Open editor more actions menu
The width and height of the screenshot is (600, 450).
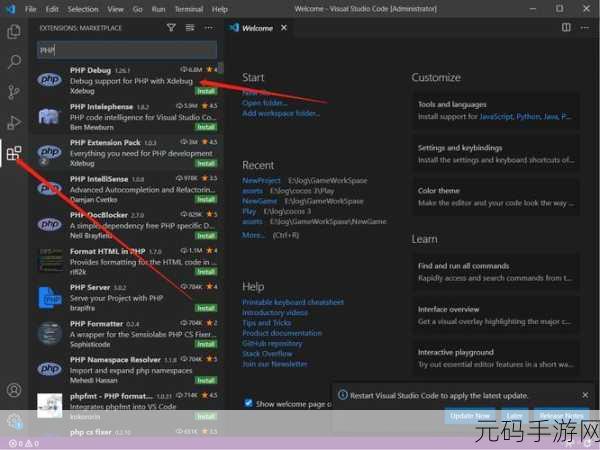[x=584, y=28]
